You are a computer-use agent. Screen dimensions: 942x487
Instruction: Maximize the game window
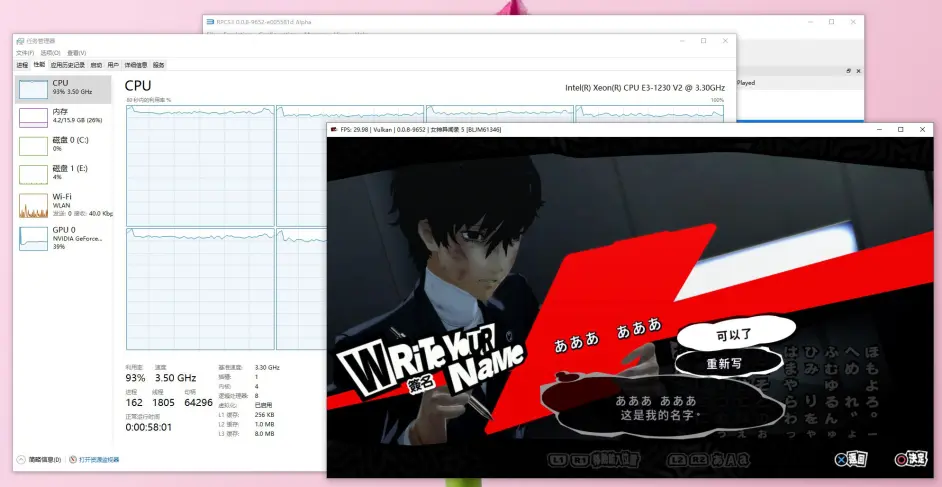pyautogui.click(x=900, y=129)
